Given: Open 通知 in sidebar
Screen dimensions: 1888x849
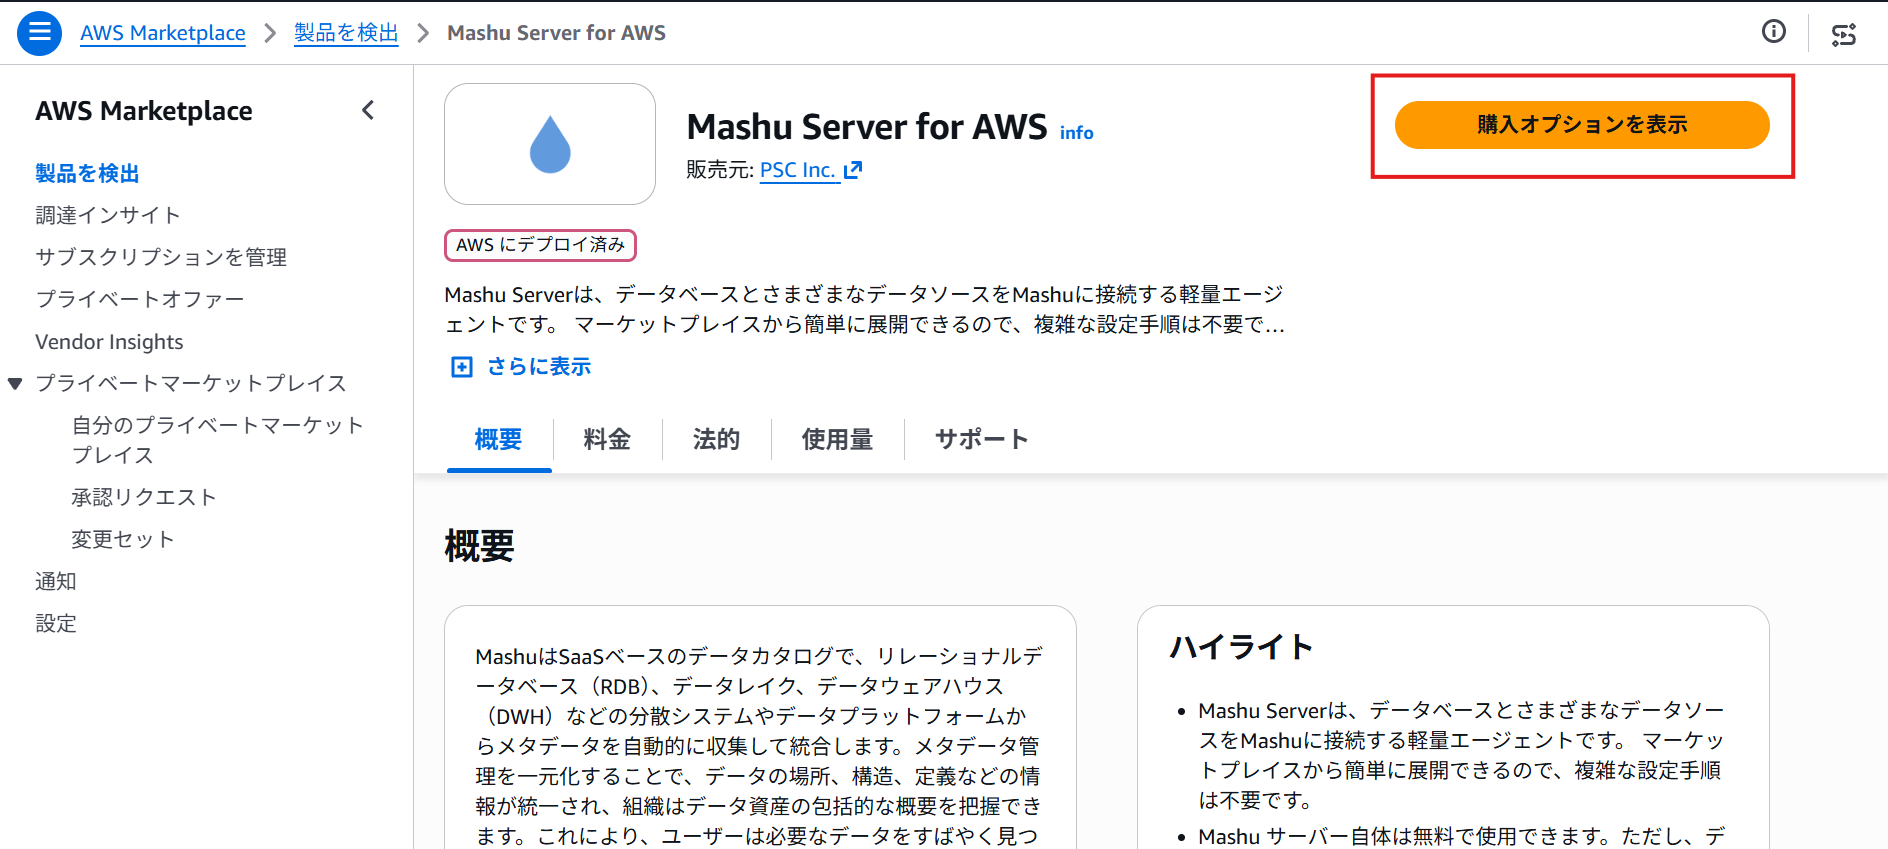Looking at the screenshot, I should [56, 581].
